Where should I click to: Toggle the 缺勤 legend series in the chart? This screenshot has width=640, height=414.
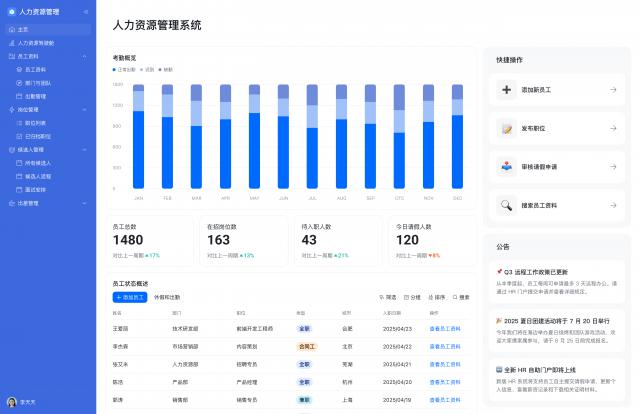coord(166,69)
